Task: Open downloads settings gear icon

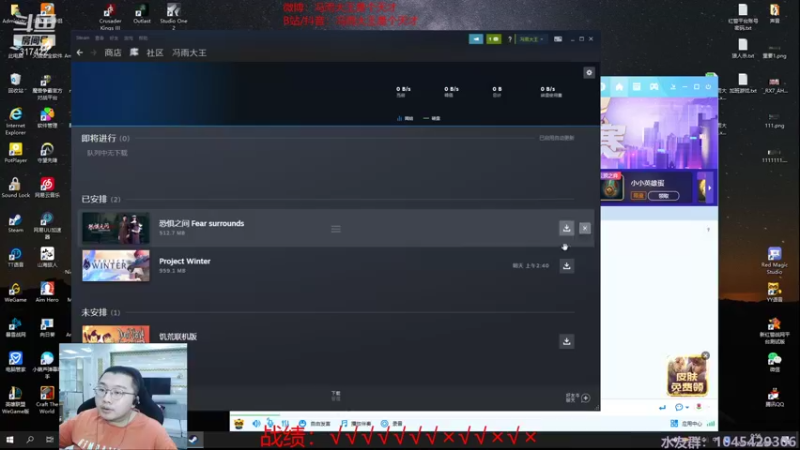Action: point(589,72)
